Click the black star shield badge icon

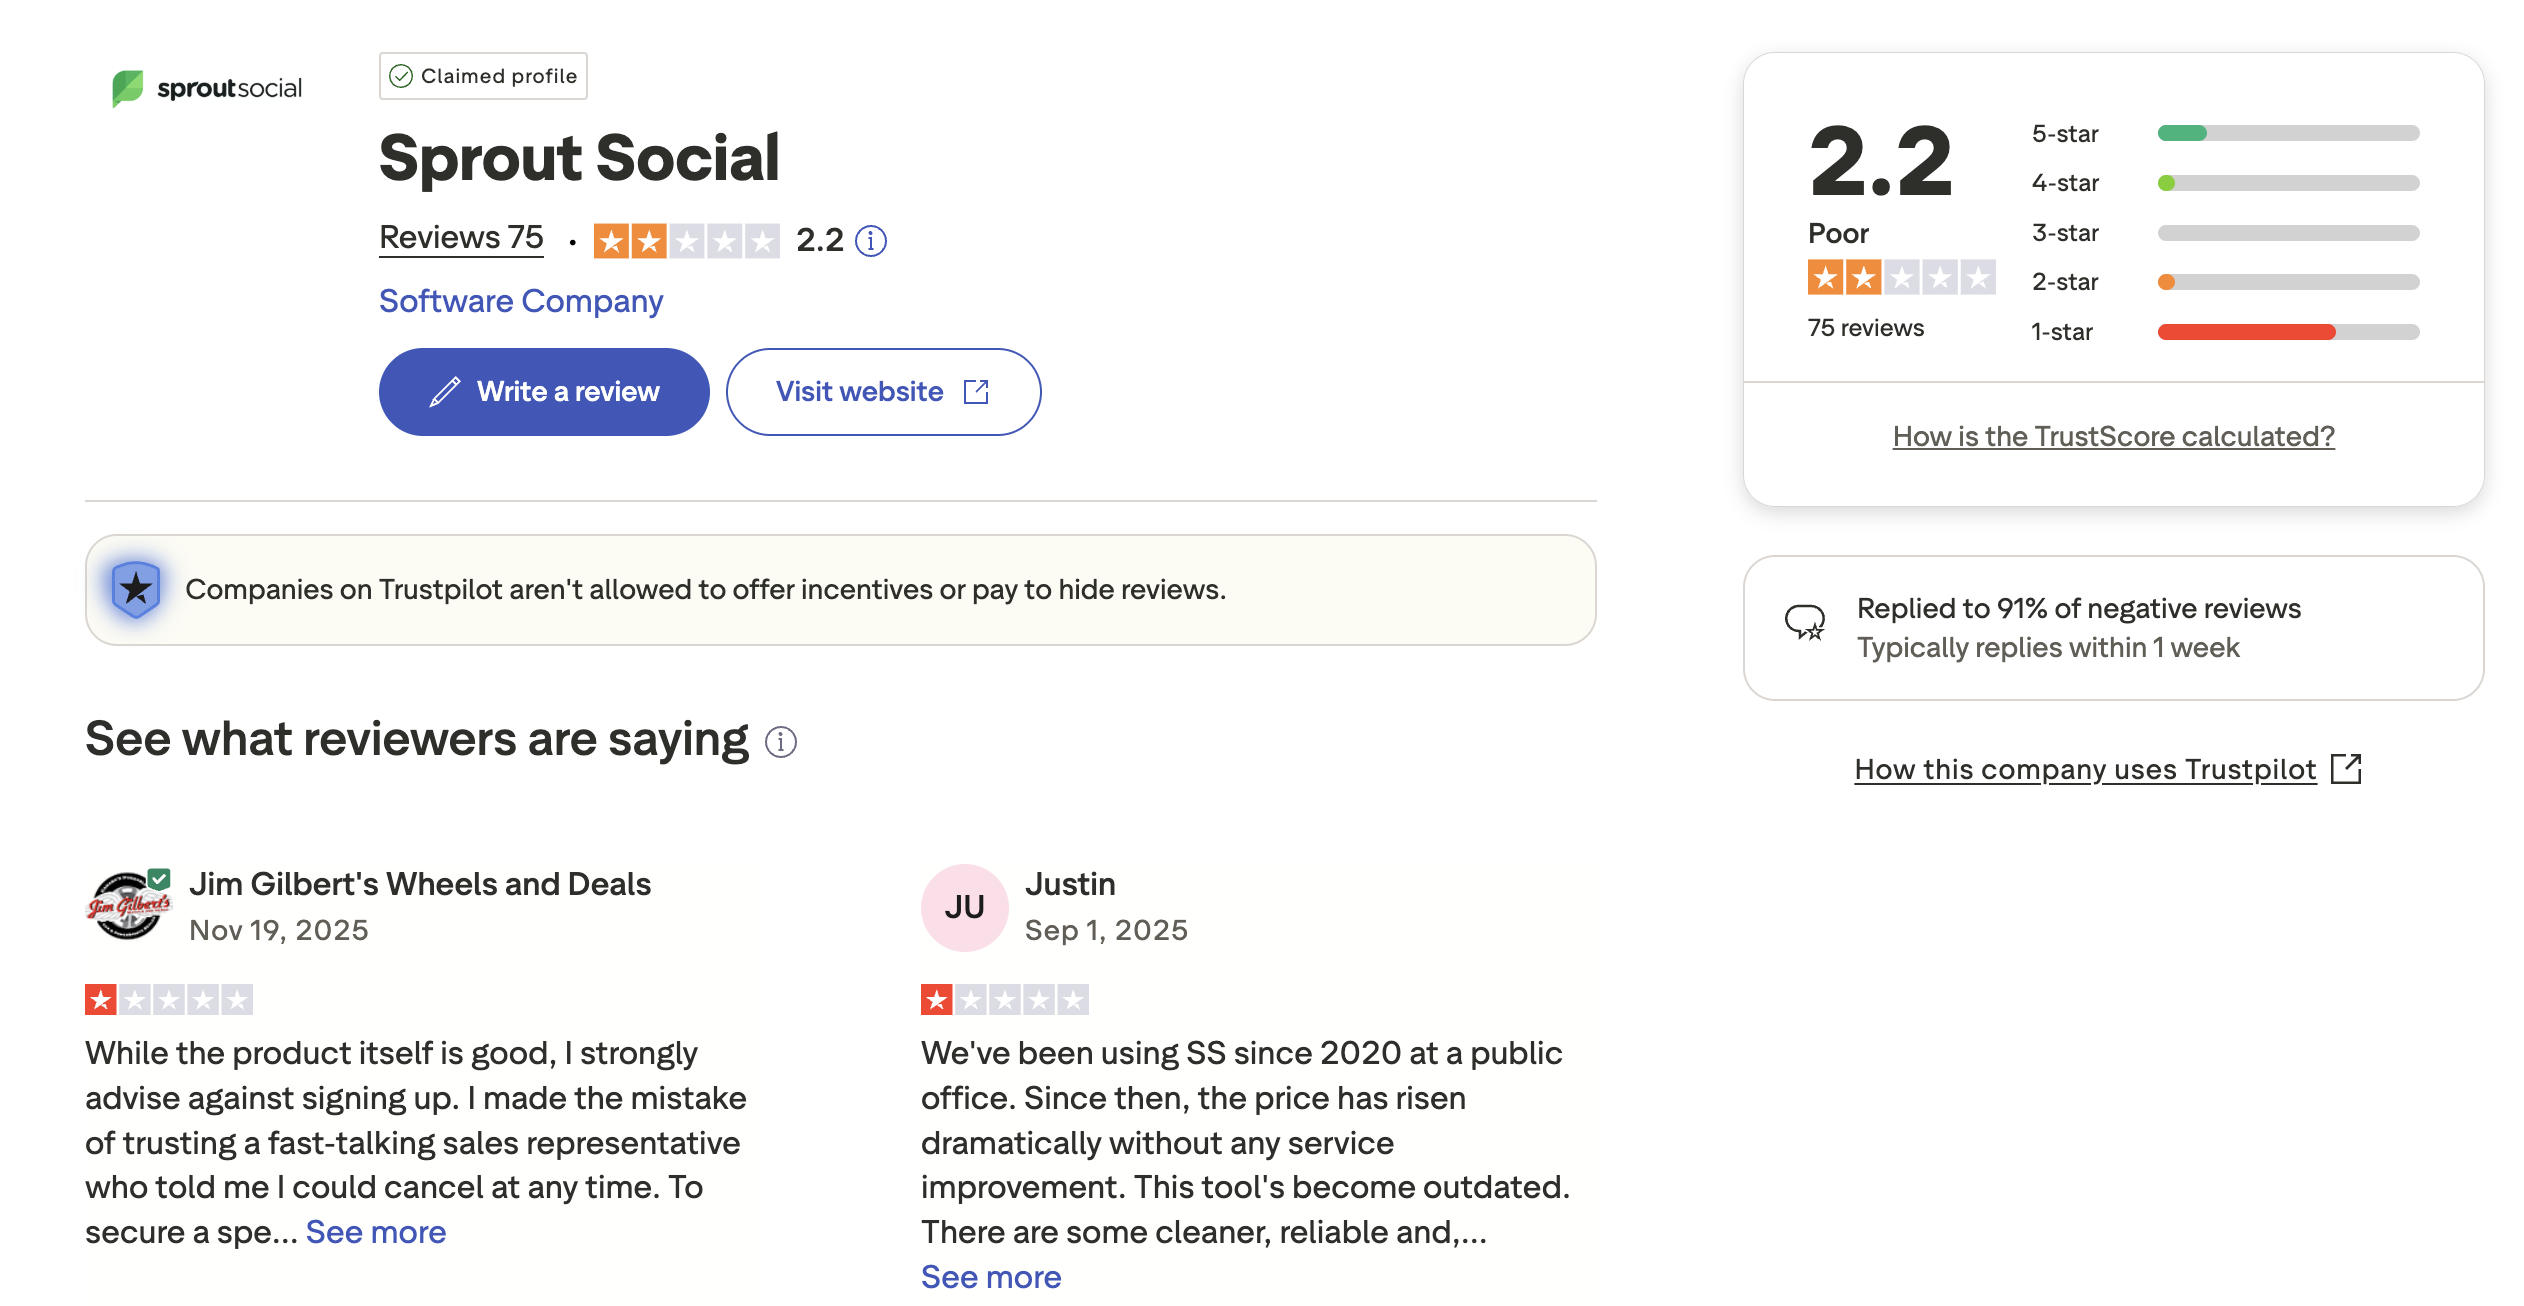(136, 590)
